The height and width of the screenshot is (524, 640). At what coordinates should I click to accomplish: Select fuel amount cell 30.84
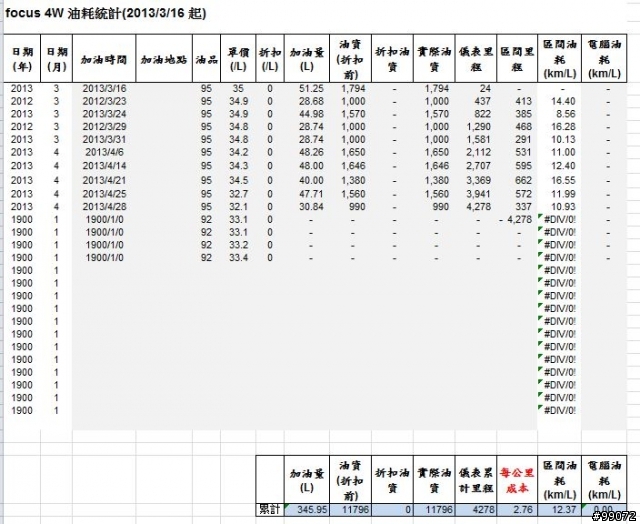[311, 206]
